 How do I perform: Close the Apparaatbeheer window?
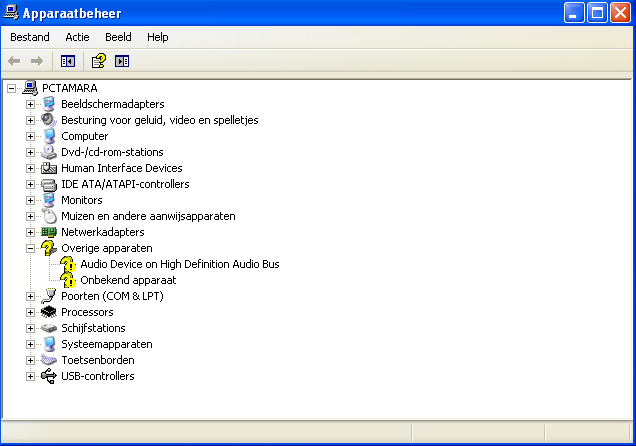click(621, 13)
